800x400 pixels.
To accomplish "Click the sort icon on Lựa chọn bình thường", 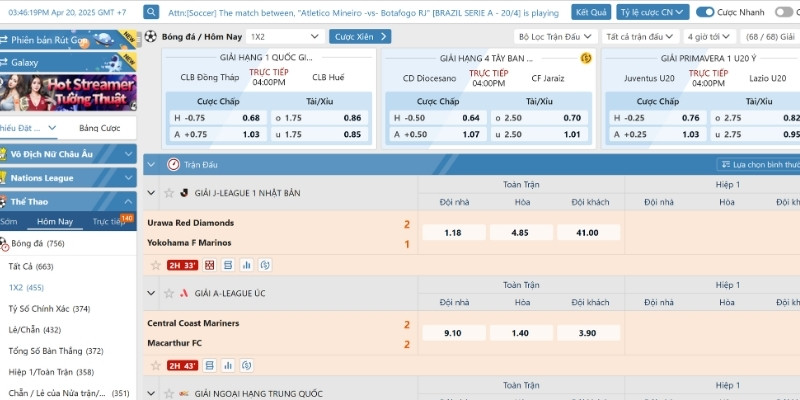I will 725,165.
